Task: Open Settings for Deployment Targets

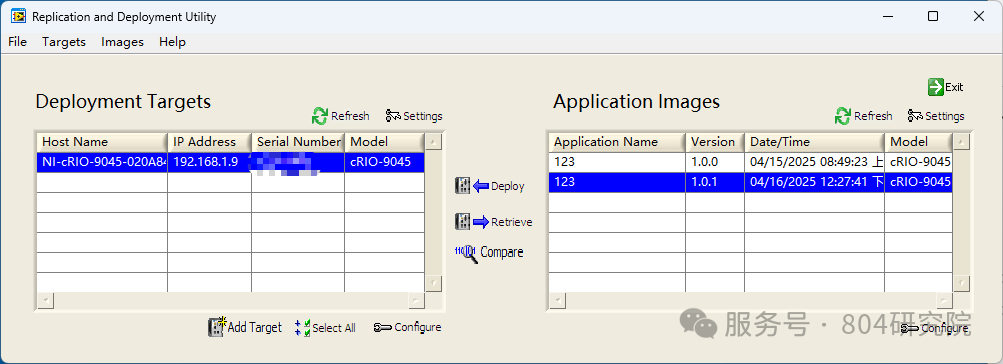Action: tap(414, 116)
